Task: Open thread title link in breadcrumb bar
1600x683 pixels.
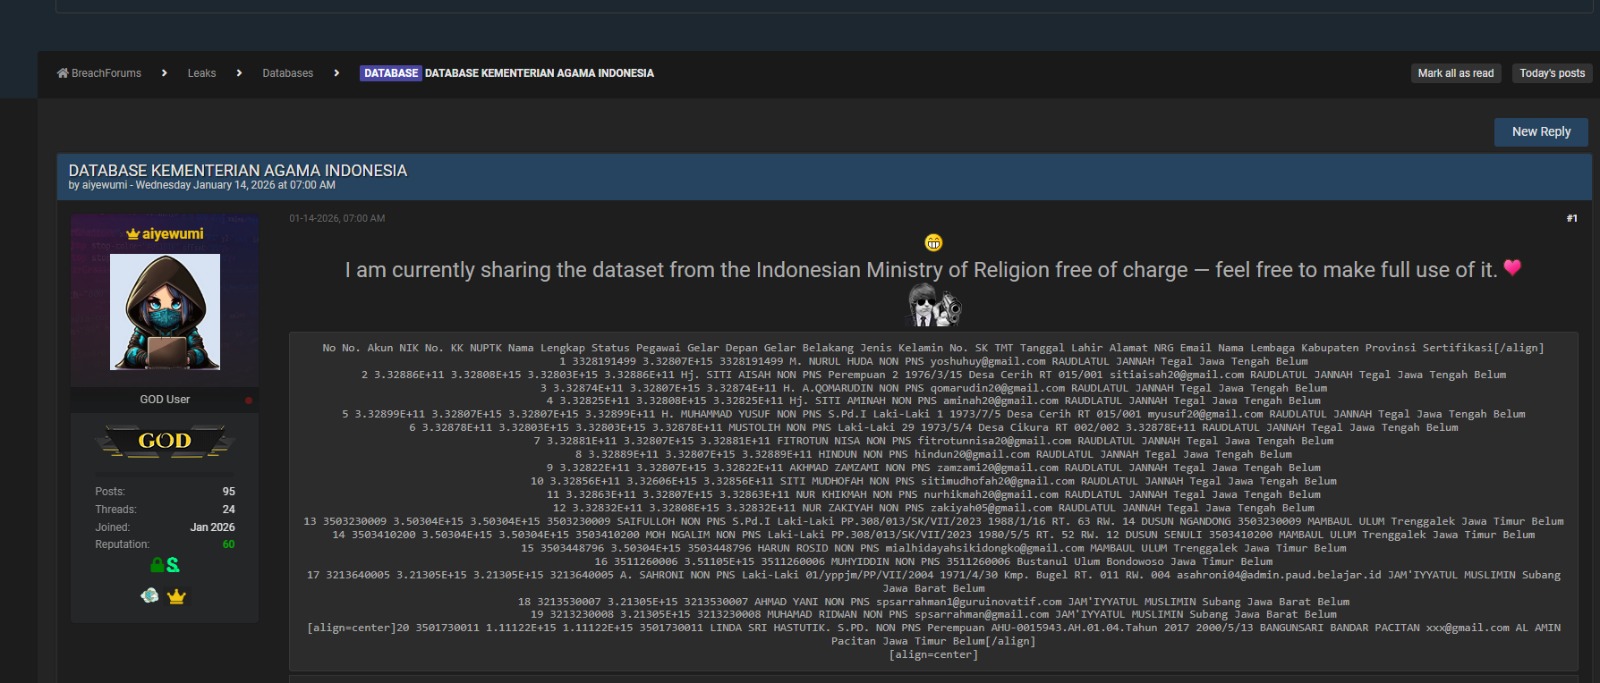Action: 539,73
